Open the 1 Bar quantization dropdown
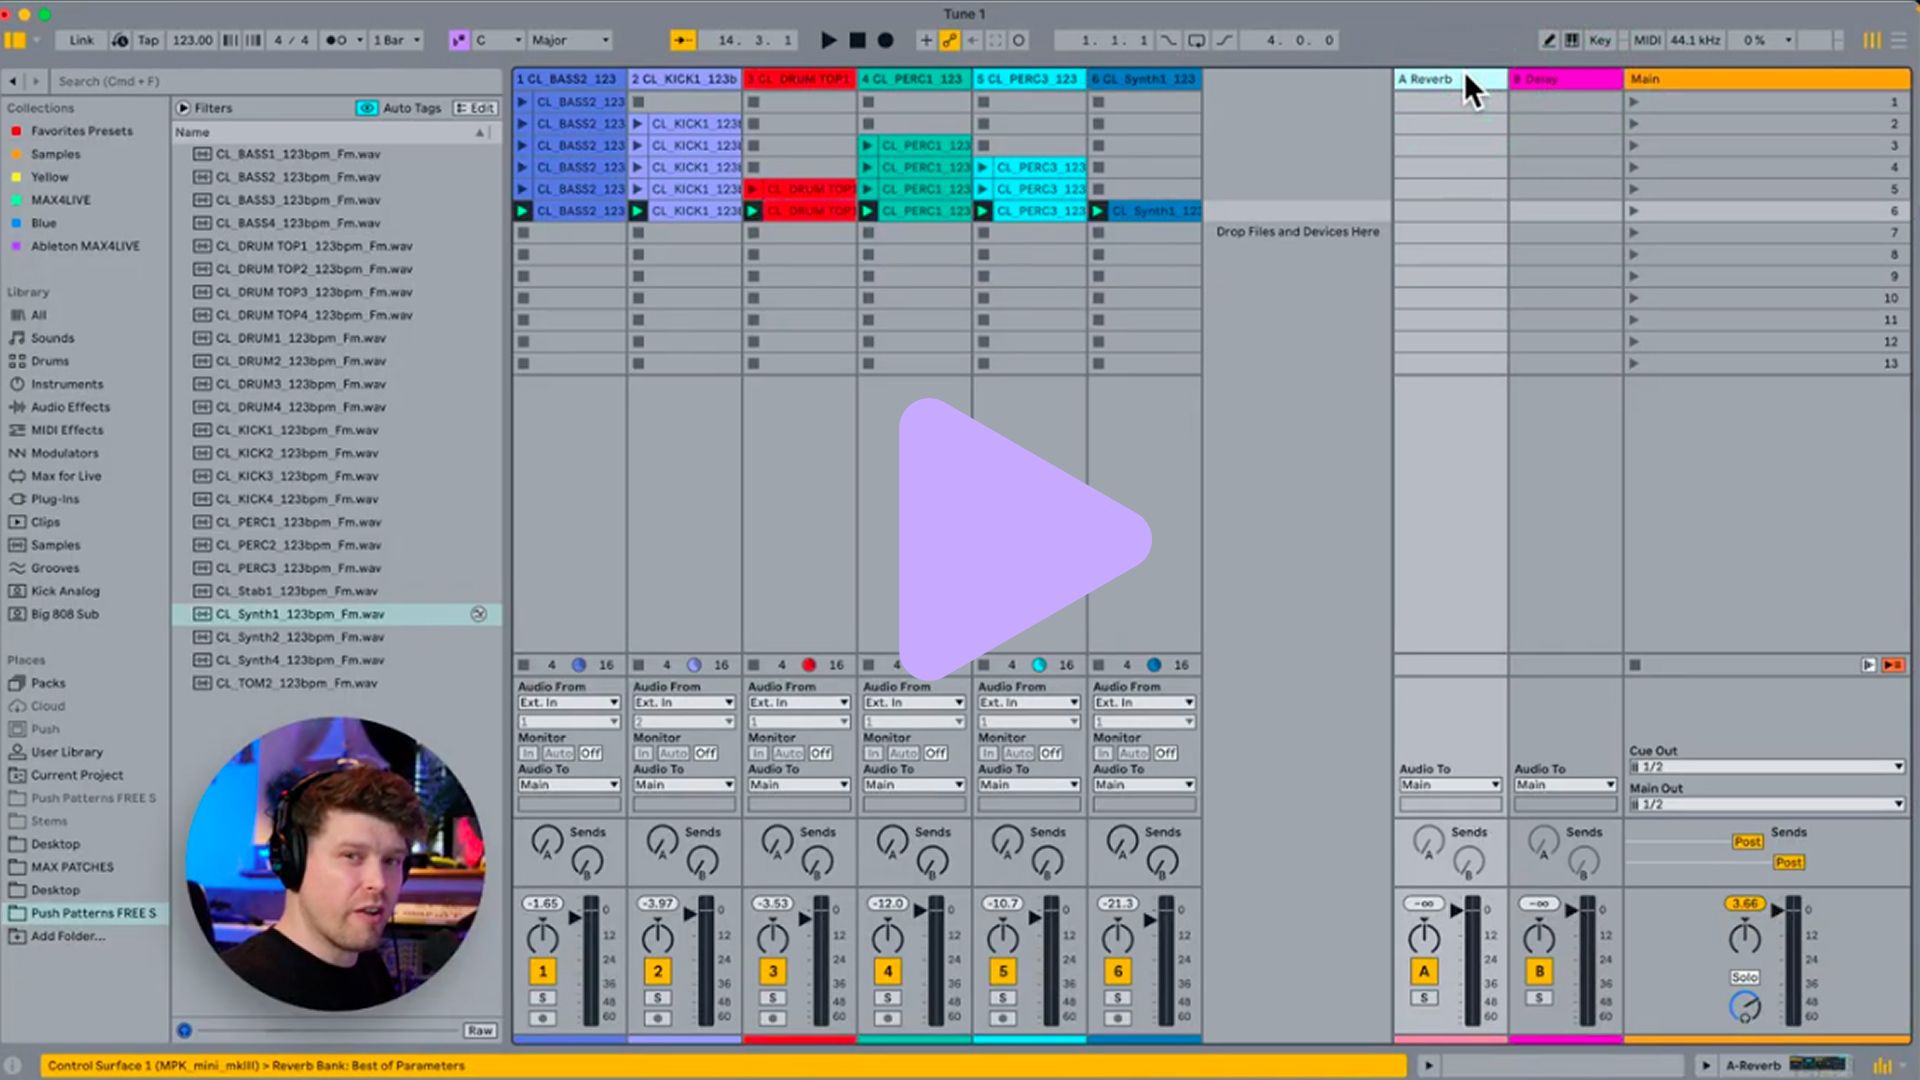Viewport: 1920px width, 1080px height. (x=396, y=40)
